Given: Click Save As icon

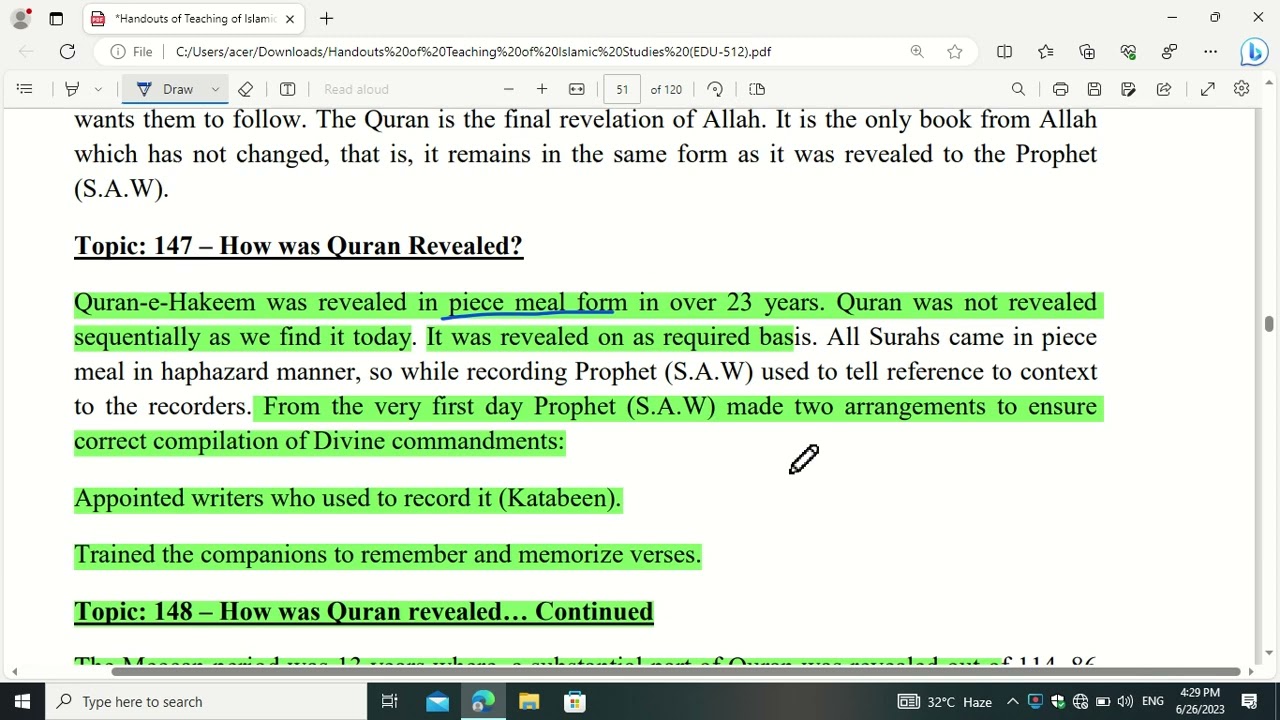Looking at the screenshot, I should click(x=1128, y=89).
